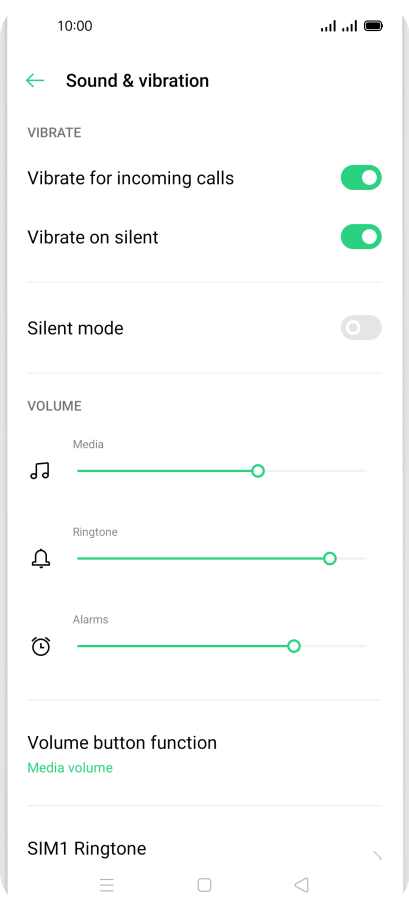This screenshot has width=409, height=910.
Task: Disable Vibrate for incoming calls toggle
Action: 361,178
